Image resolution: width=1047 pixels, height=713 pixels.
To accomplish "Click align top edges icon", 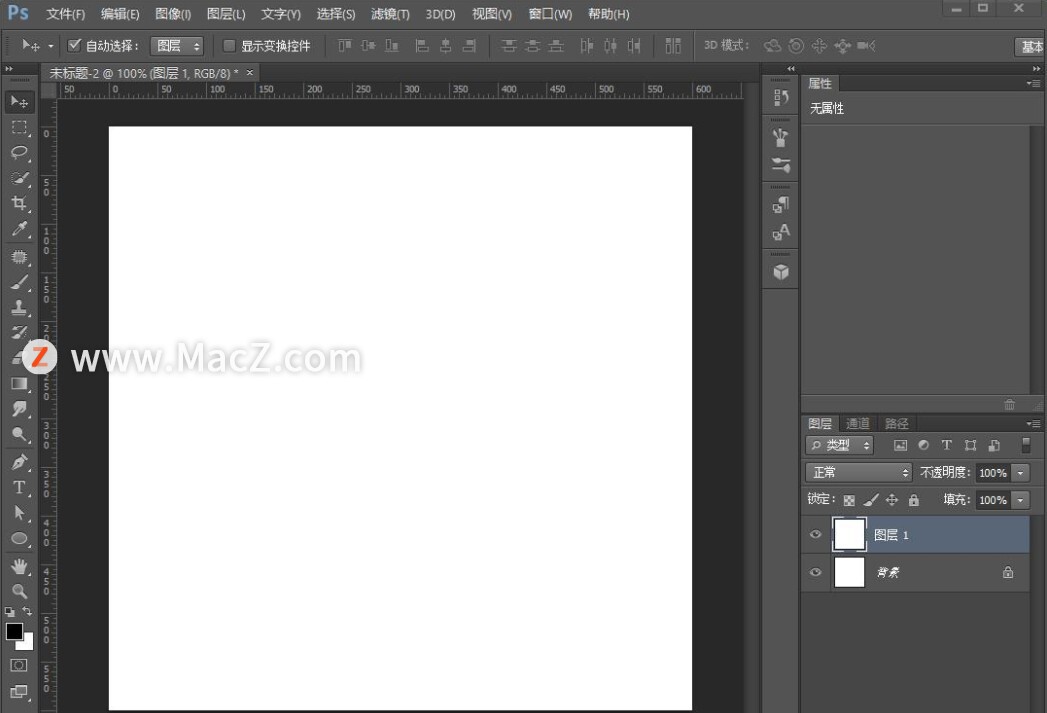I will pos(345,45).
